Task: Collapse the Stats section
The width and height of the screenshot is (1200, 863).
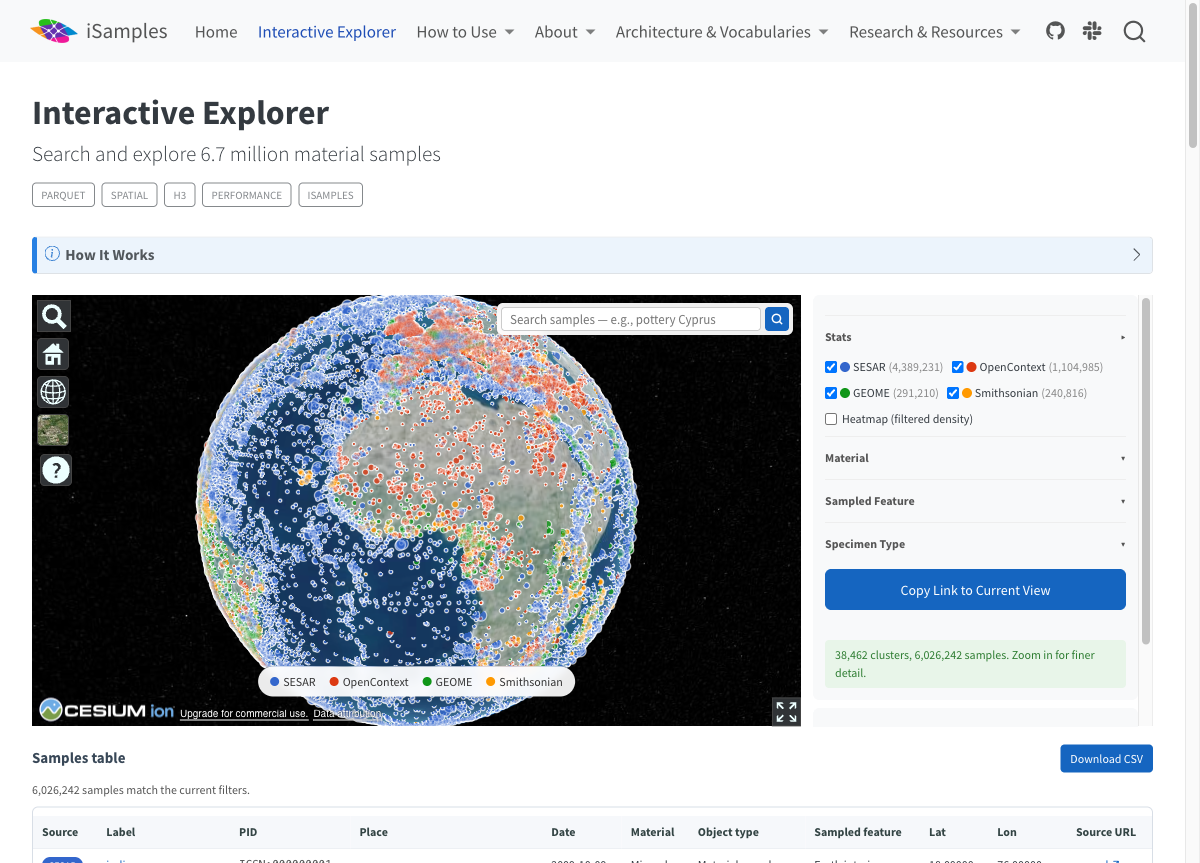Action: pyautogui.click(x=975, y=337)
